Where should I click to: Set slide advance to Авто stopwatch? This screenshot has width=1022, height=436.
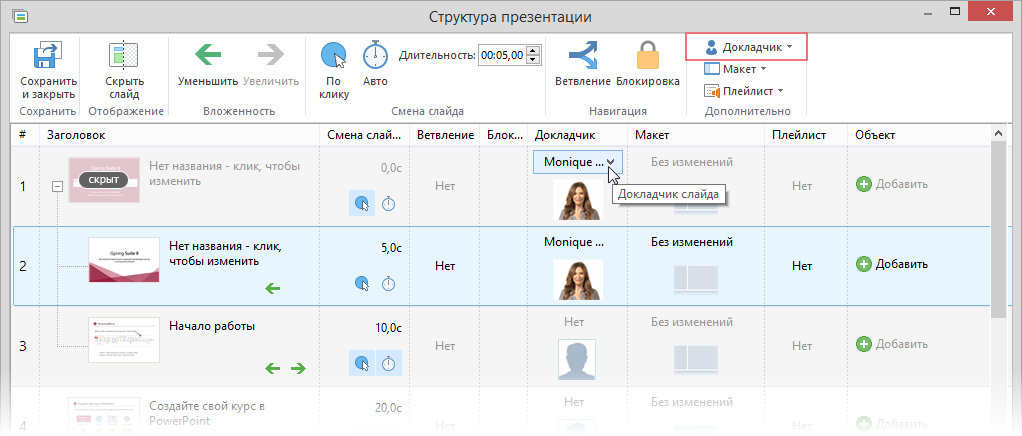pyautogui.click(x=375, y=55)
